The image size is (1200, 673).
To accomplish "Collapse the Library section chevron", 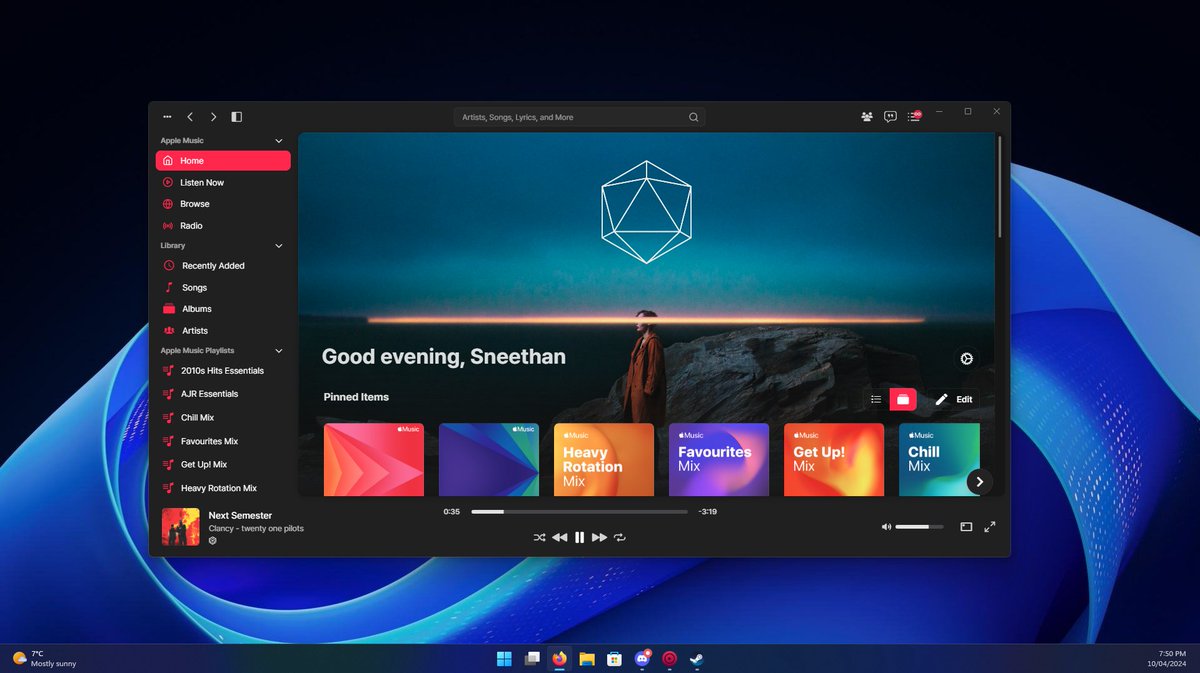I will pos(279,246).
